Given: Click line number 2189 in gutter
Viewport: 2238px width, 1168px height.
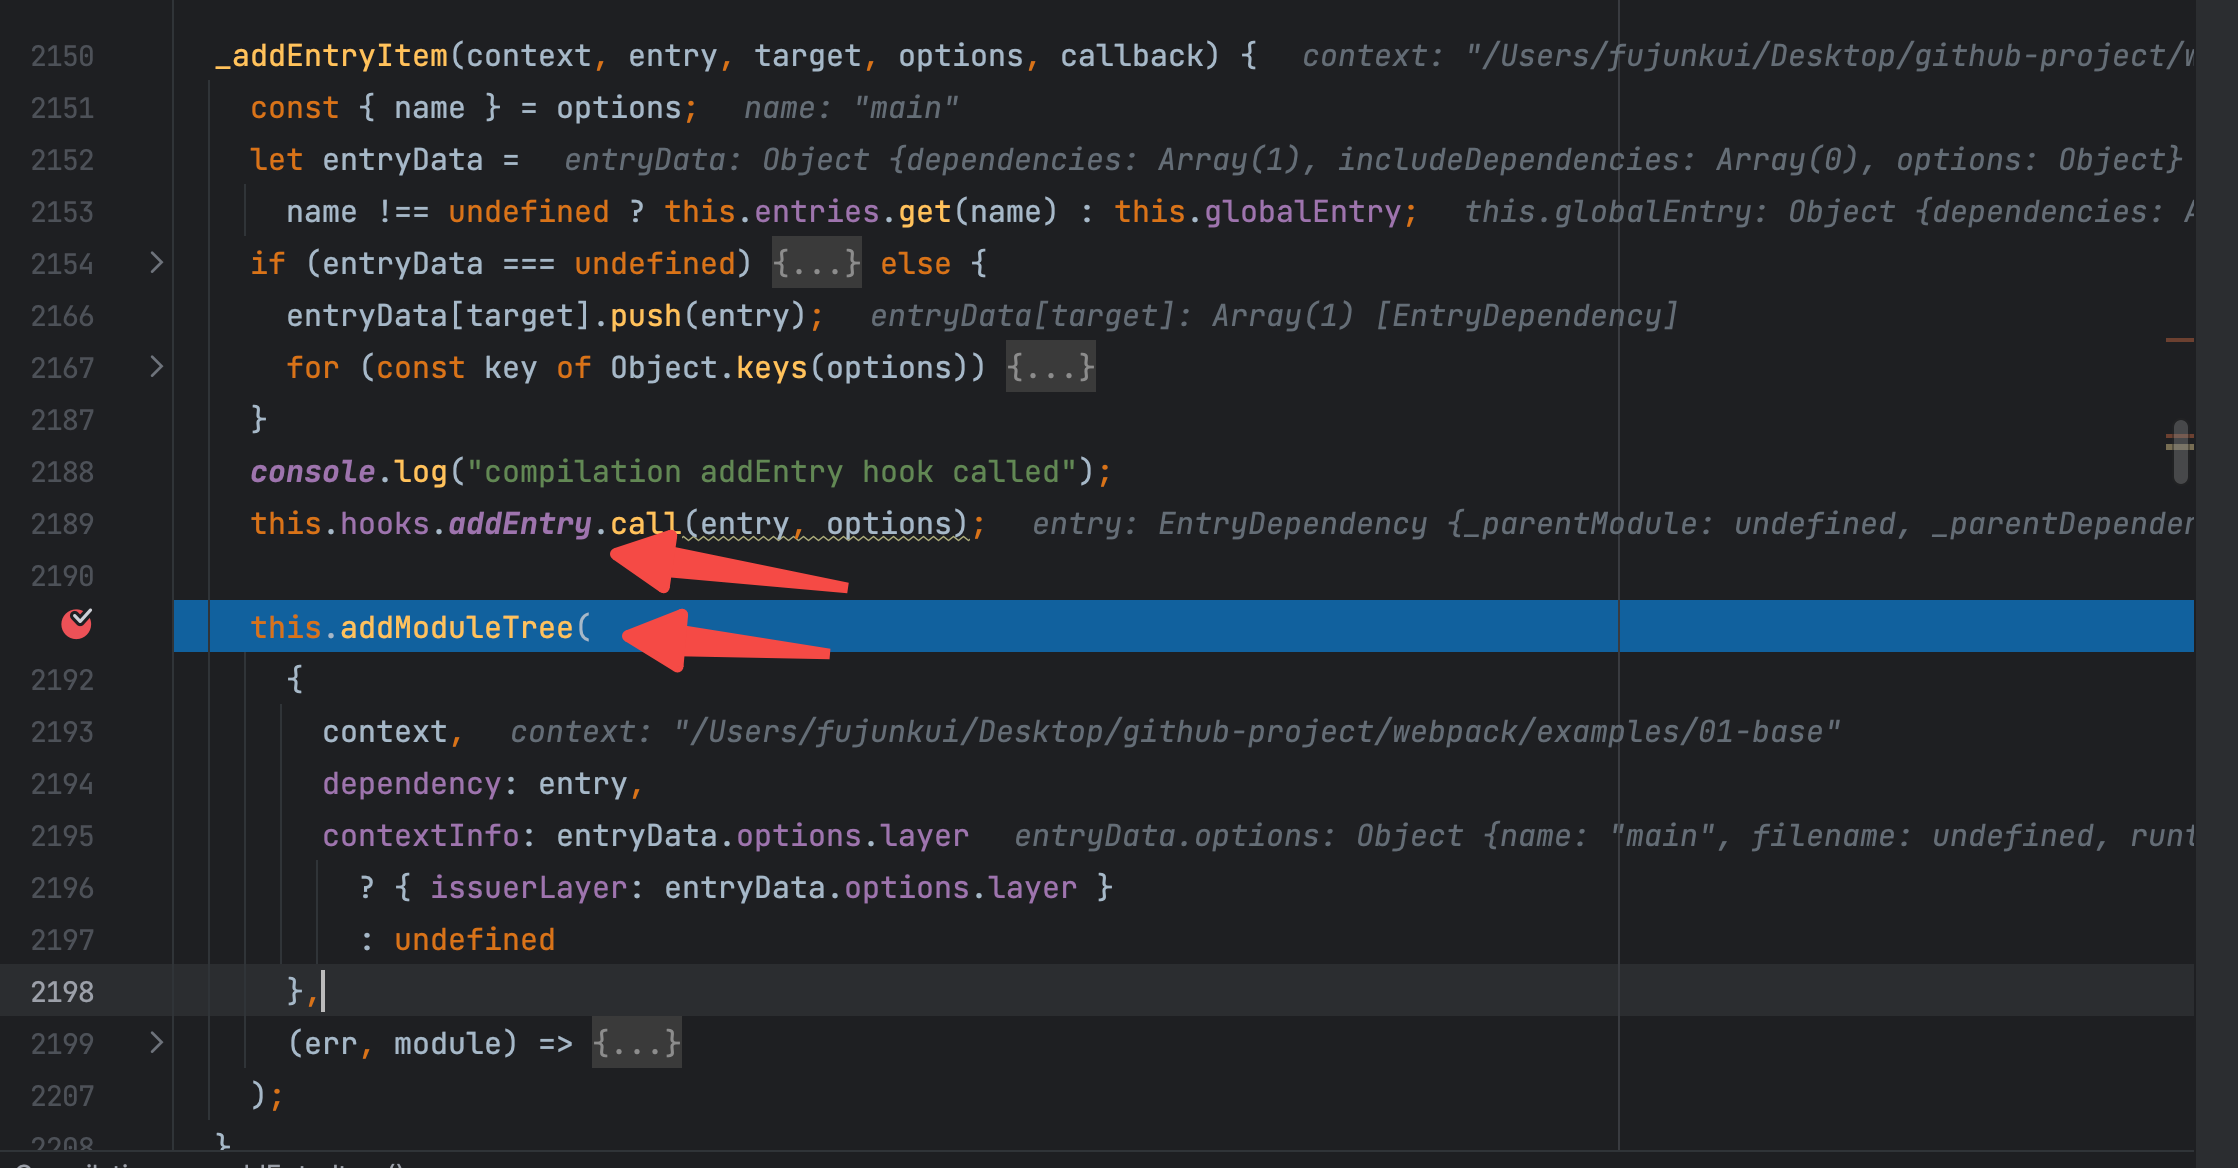Looking at the screenshot, I should (62, 524).
